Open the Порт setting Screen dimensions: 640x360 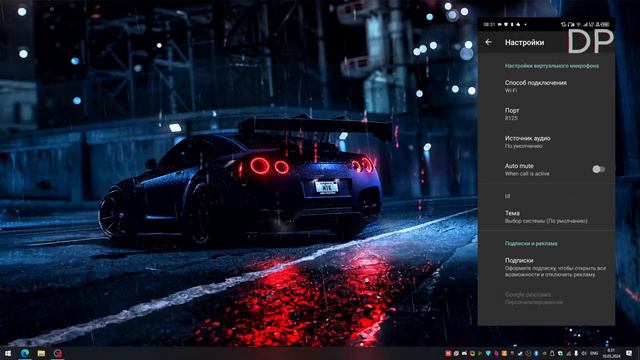(546, 114)
